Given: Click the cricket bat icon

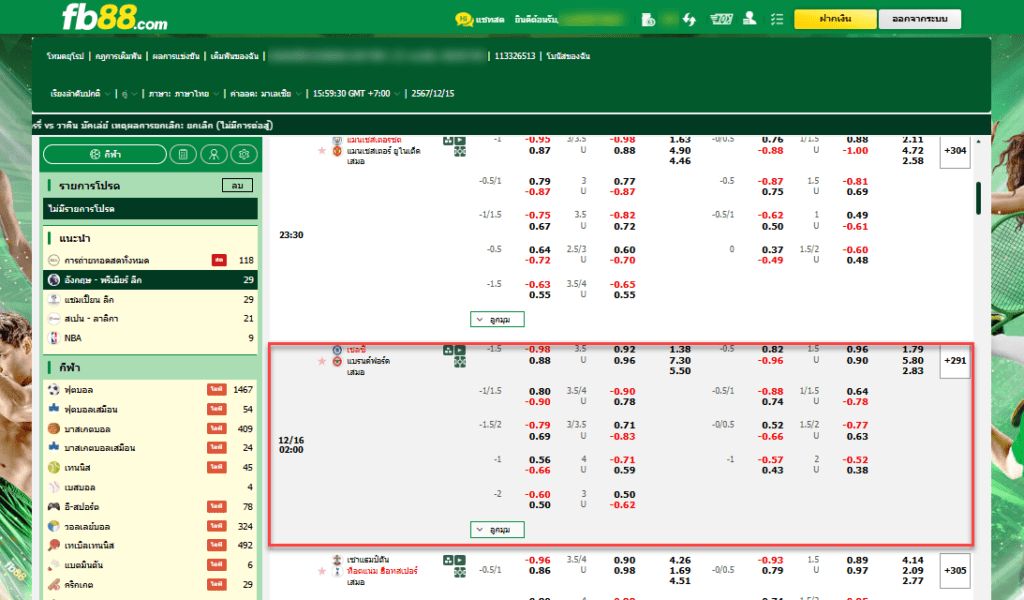Looking at the screenshot, I should click(x=54, y=584).
